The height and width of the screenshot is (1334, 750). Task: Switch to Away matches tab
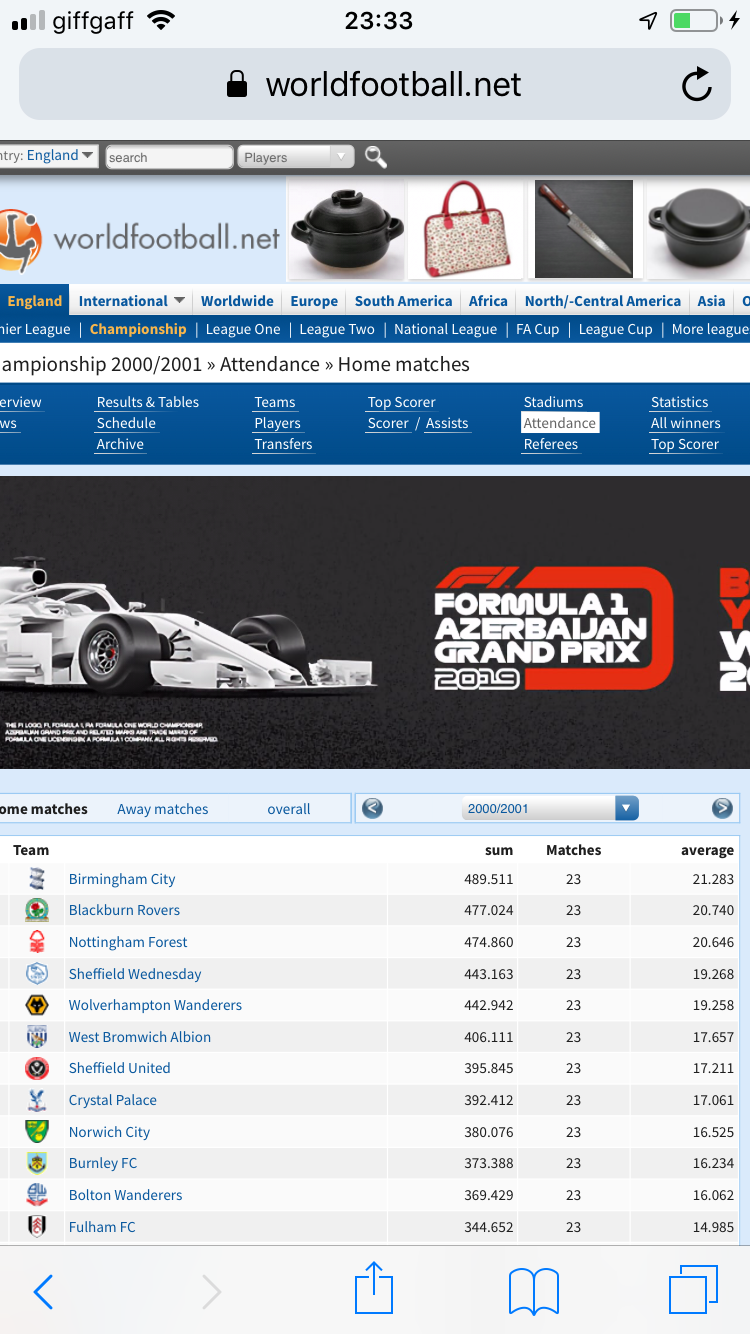click(163, 809)
